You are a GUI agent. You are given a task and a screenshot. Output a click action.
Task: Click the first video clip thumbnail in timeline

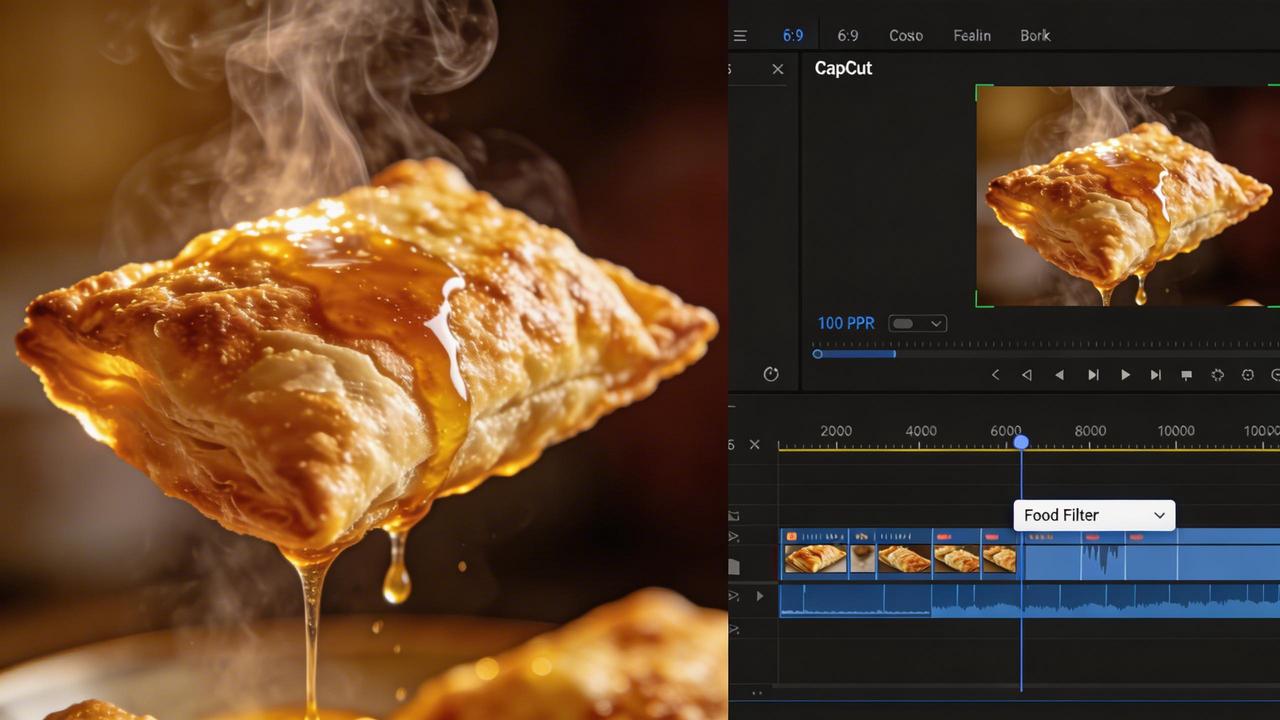(815, 557)
